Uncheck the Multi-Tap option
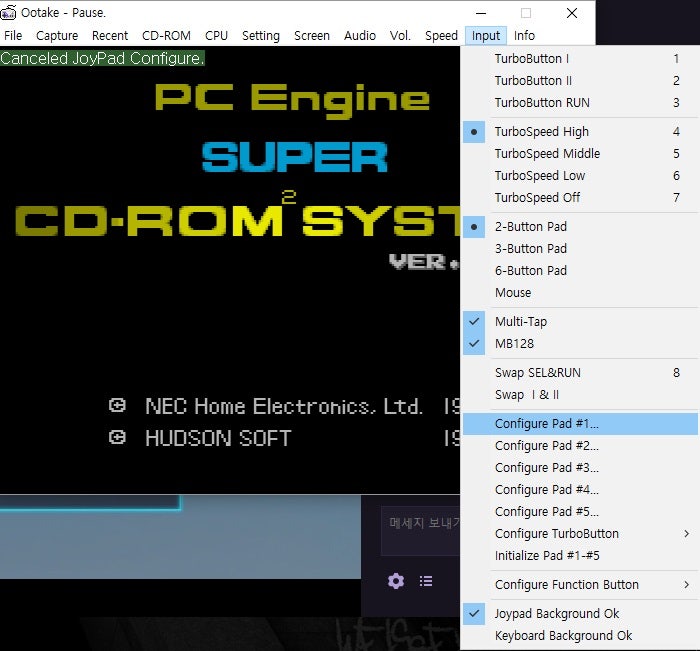The image size is (700, 651). click(580, 321)
